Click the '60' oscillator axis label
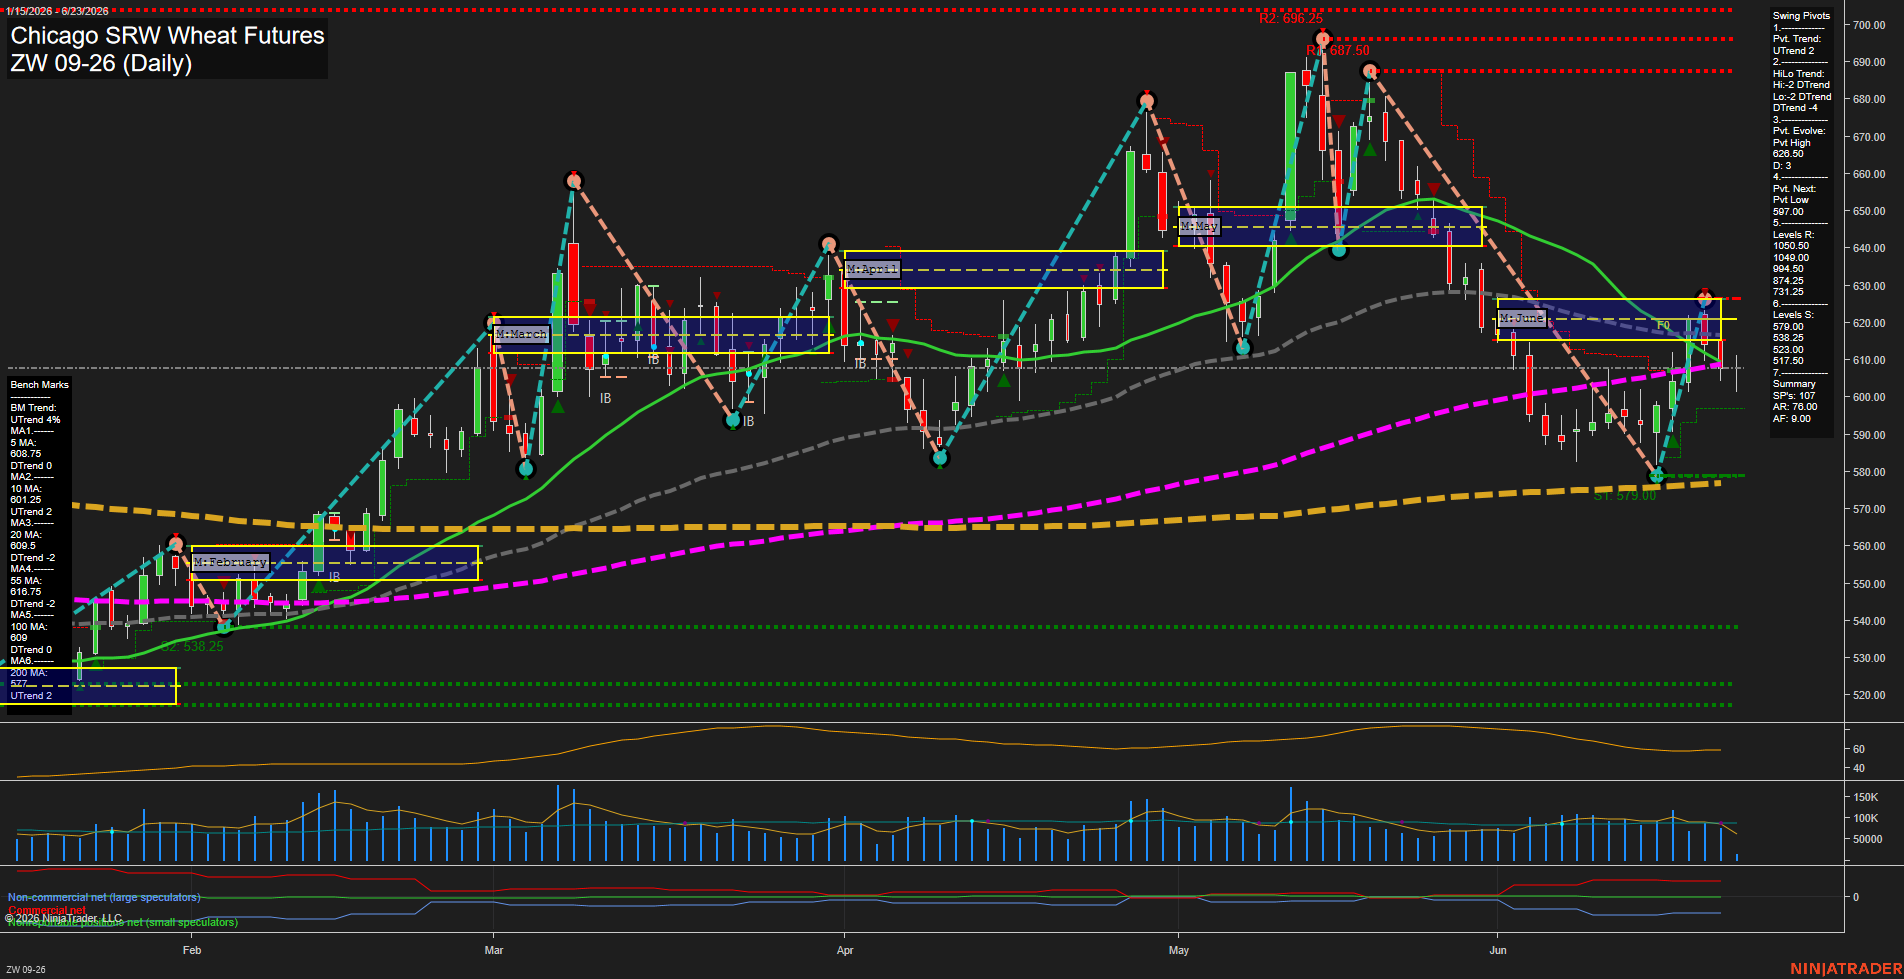Viewport: 1904px width, 979px height. coord(1858,749)
